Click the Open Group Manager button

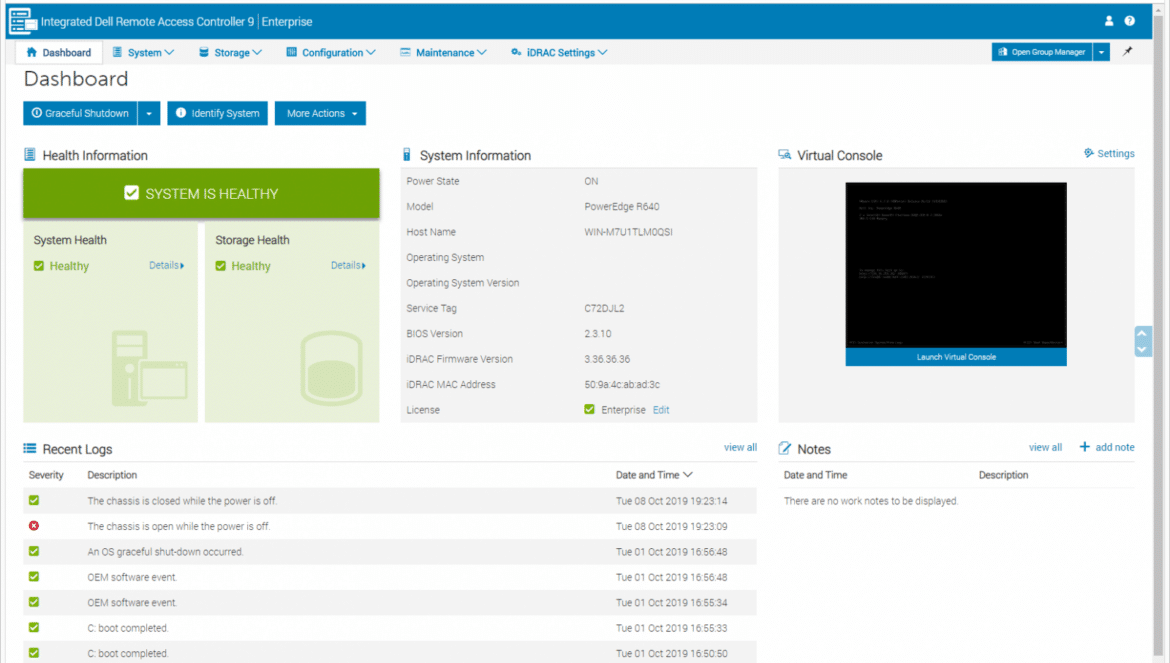pos(1042,52)
